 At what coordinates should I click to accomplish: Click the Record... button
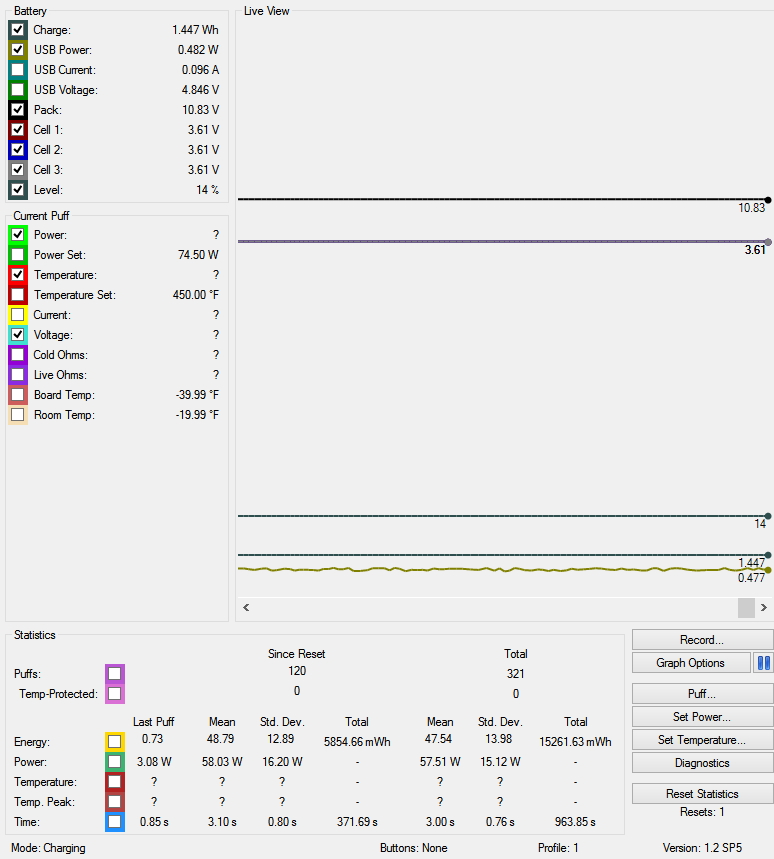702,640
